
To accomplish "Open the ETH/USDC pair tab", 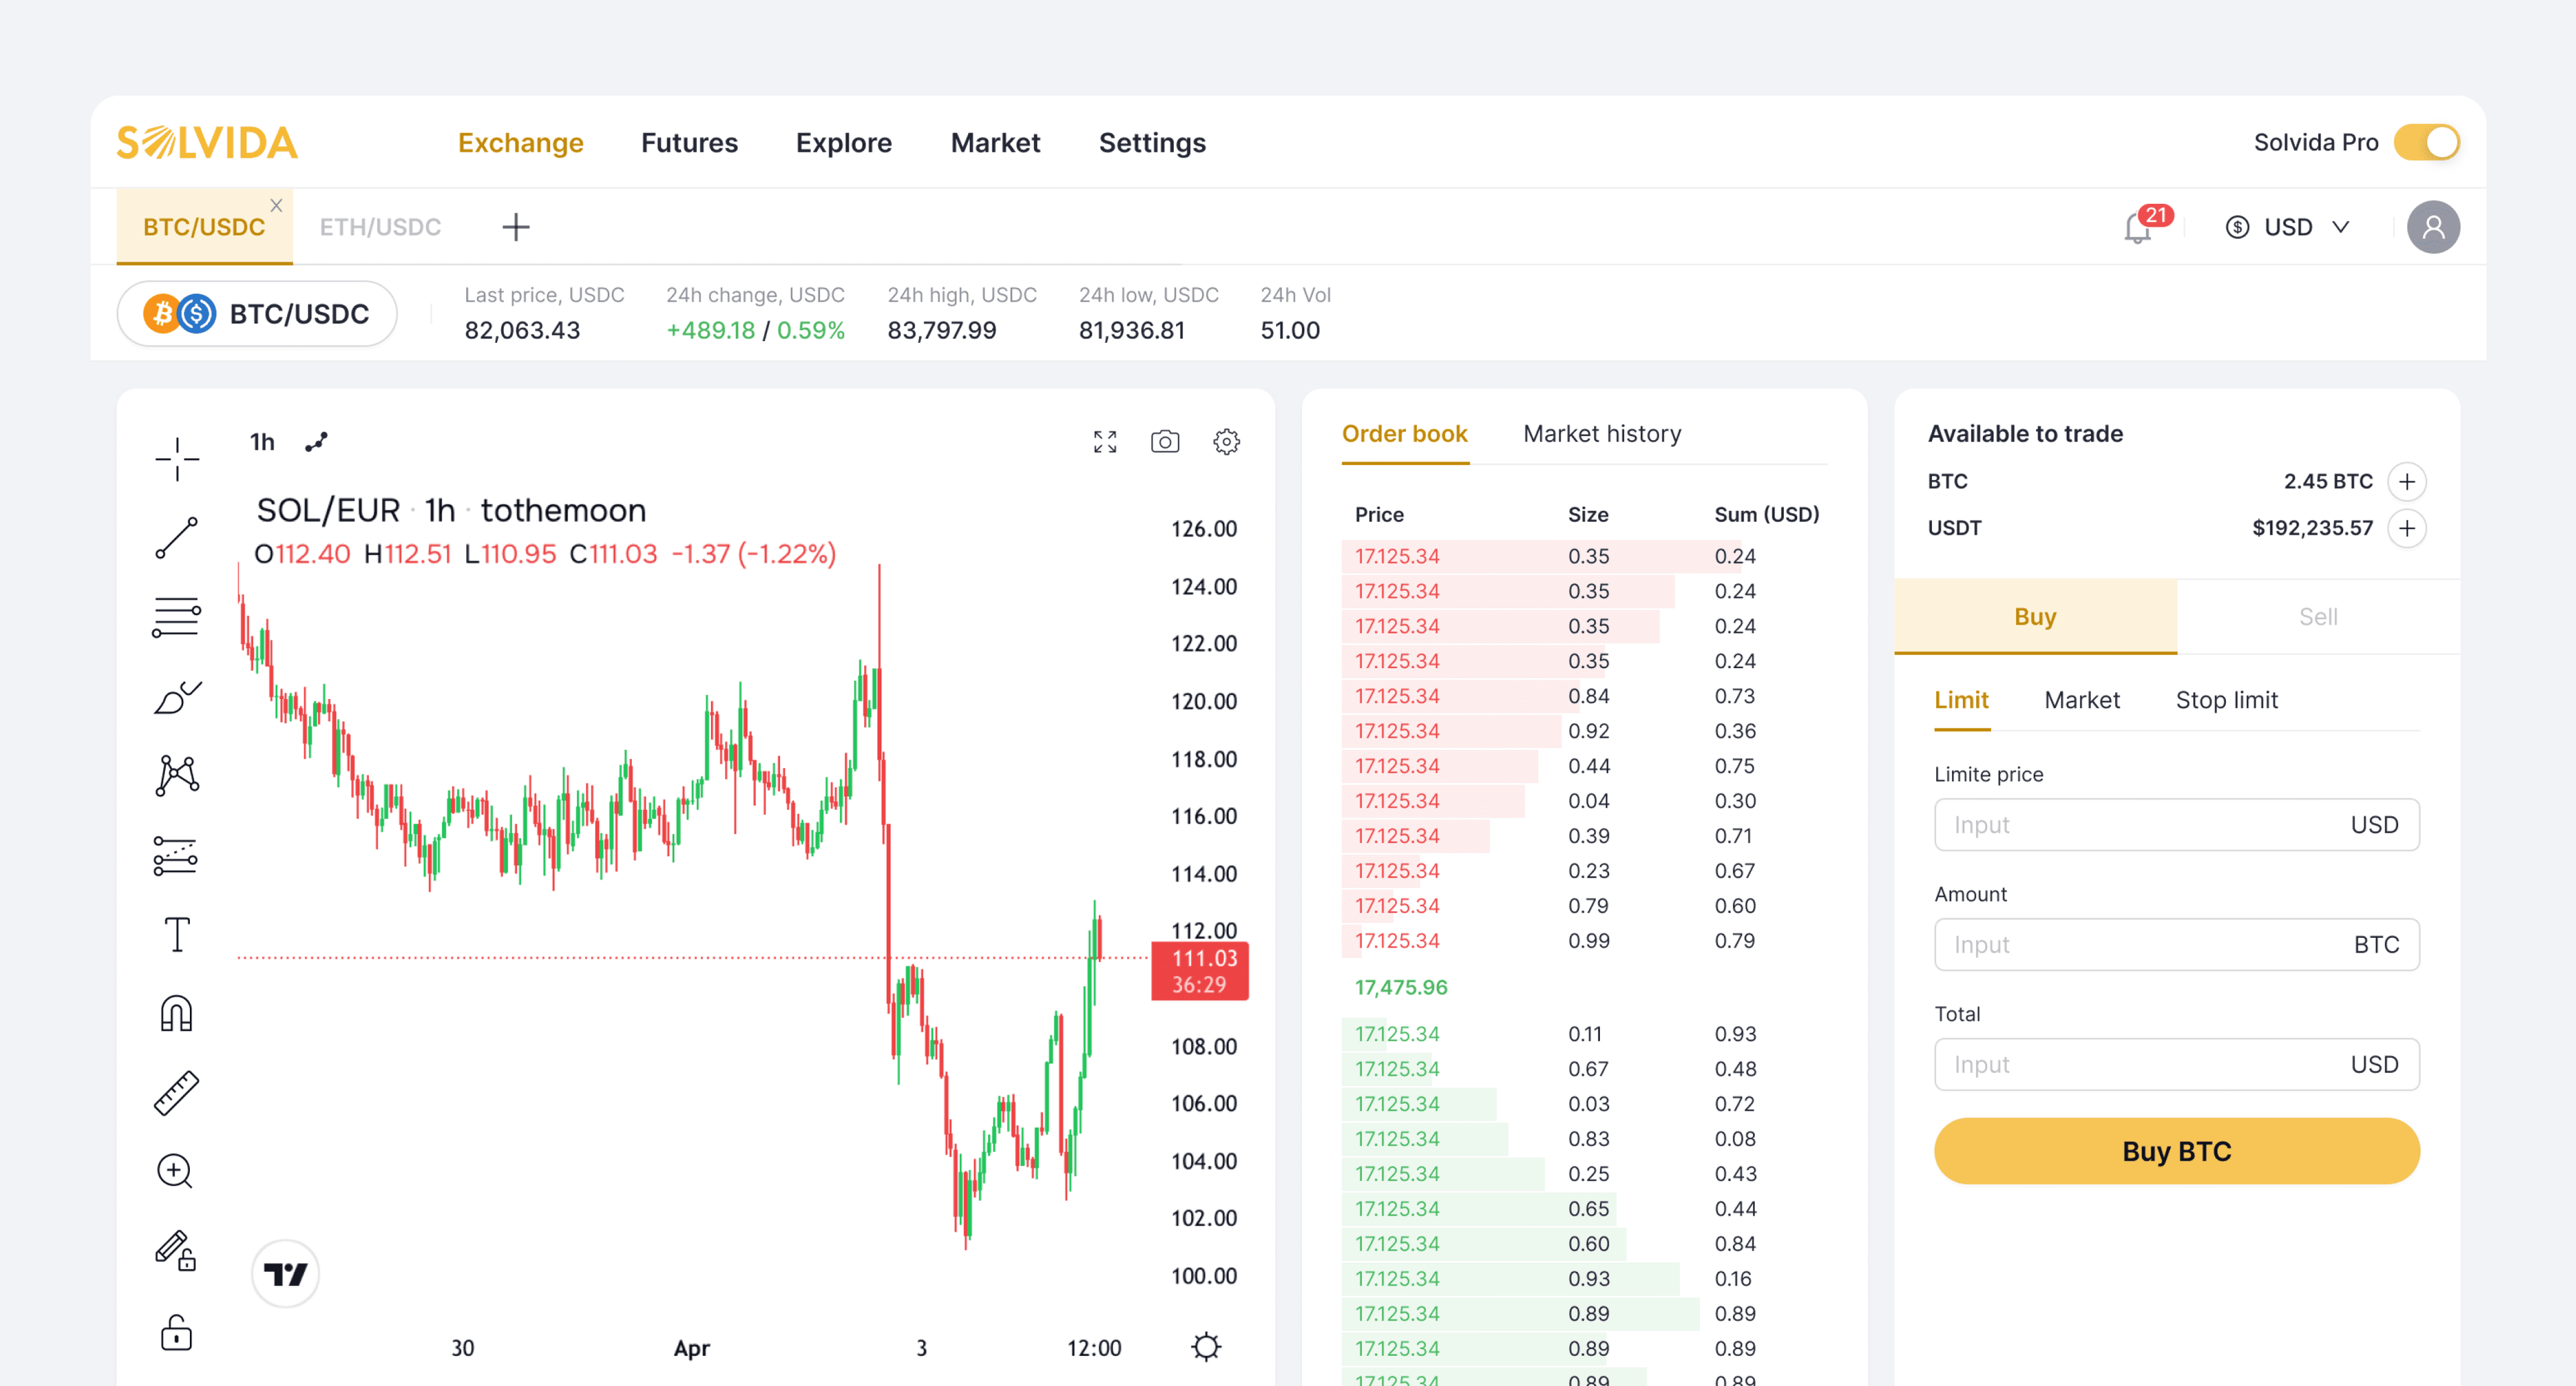I will [381, 226].
